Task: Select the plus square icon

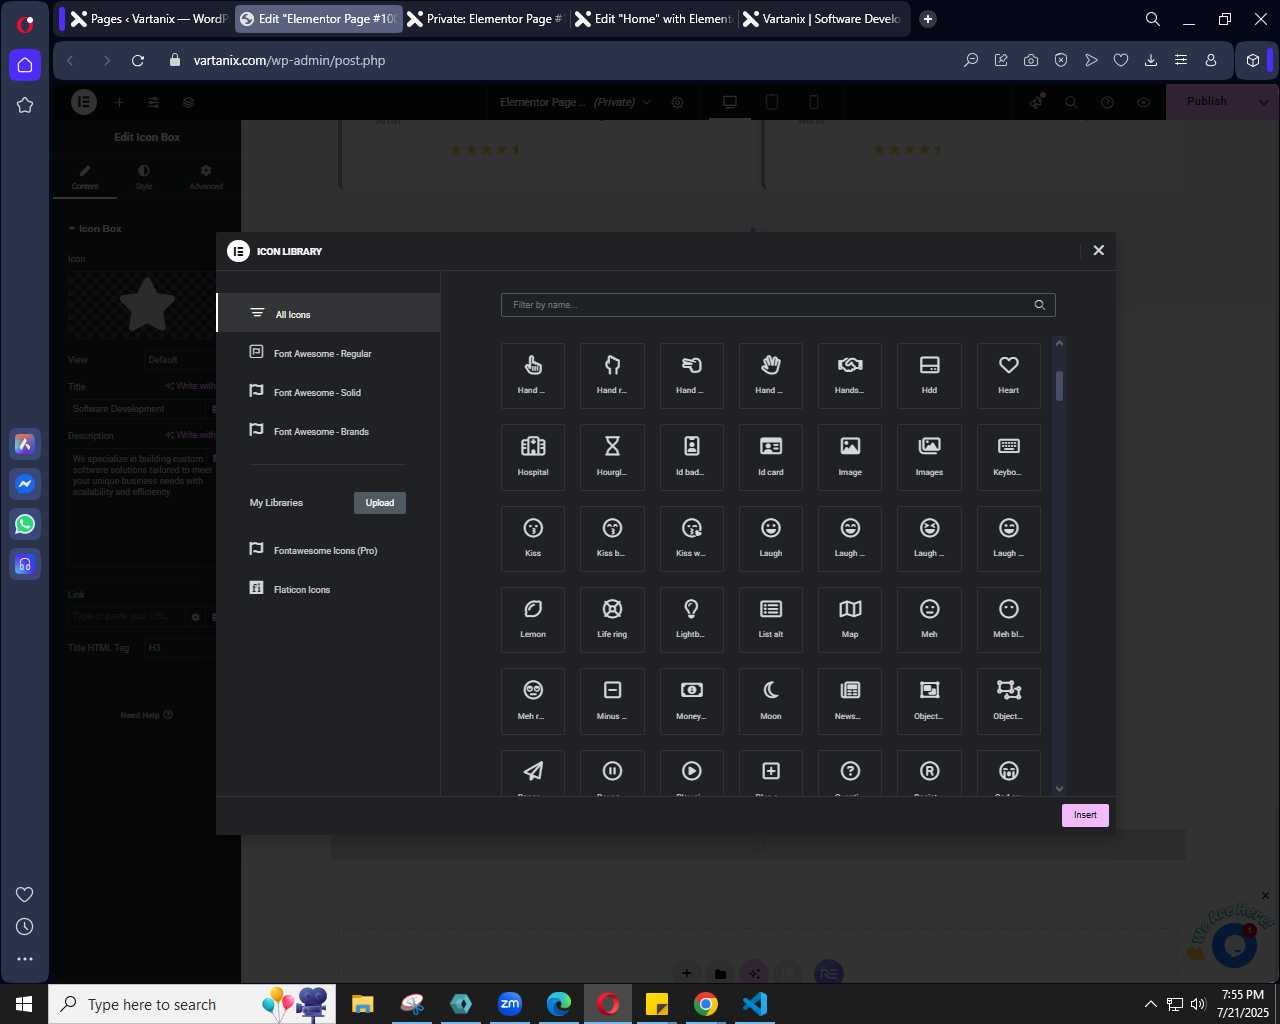Action: pyautogui.click(x=770, y=773)
